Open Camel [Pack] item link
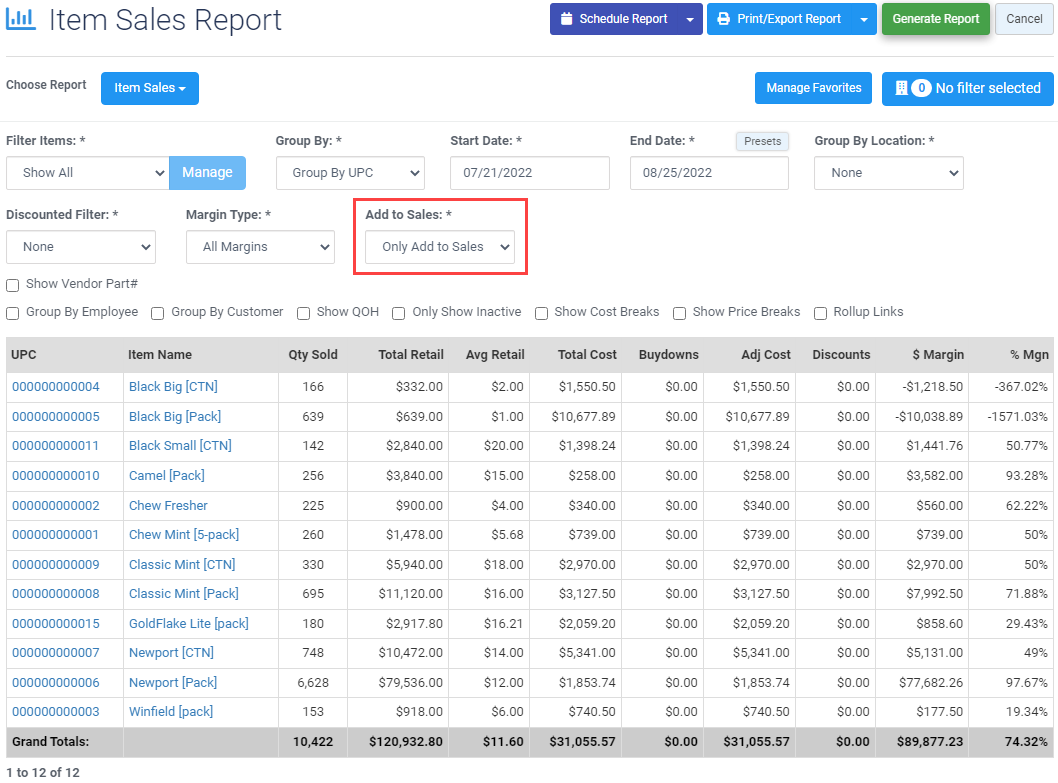 click(x=167, y=476)
